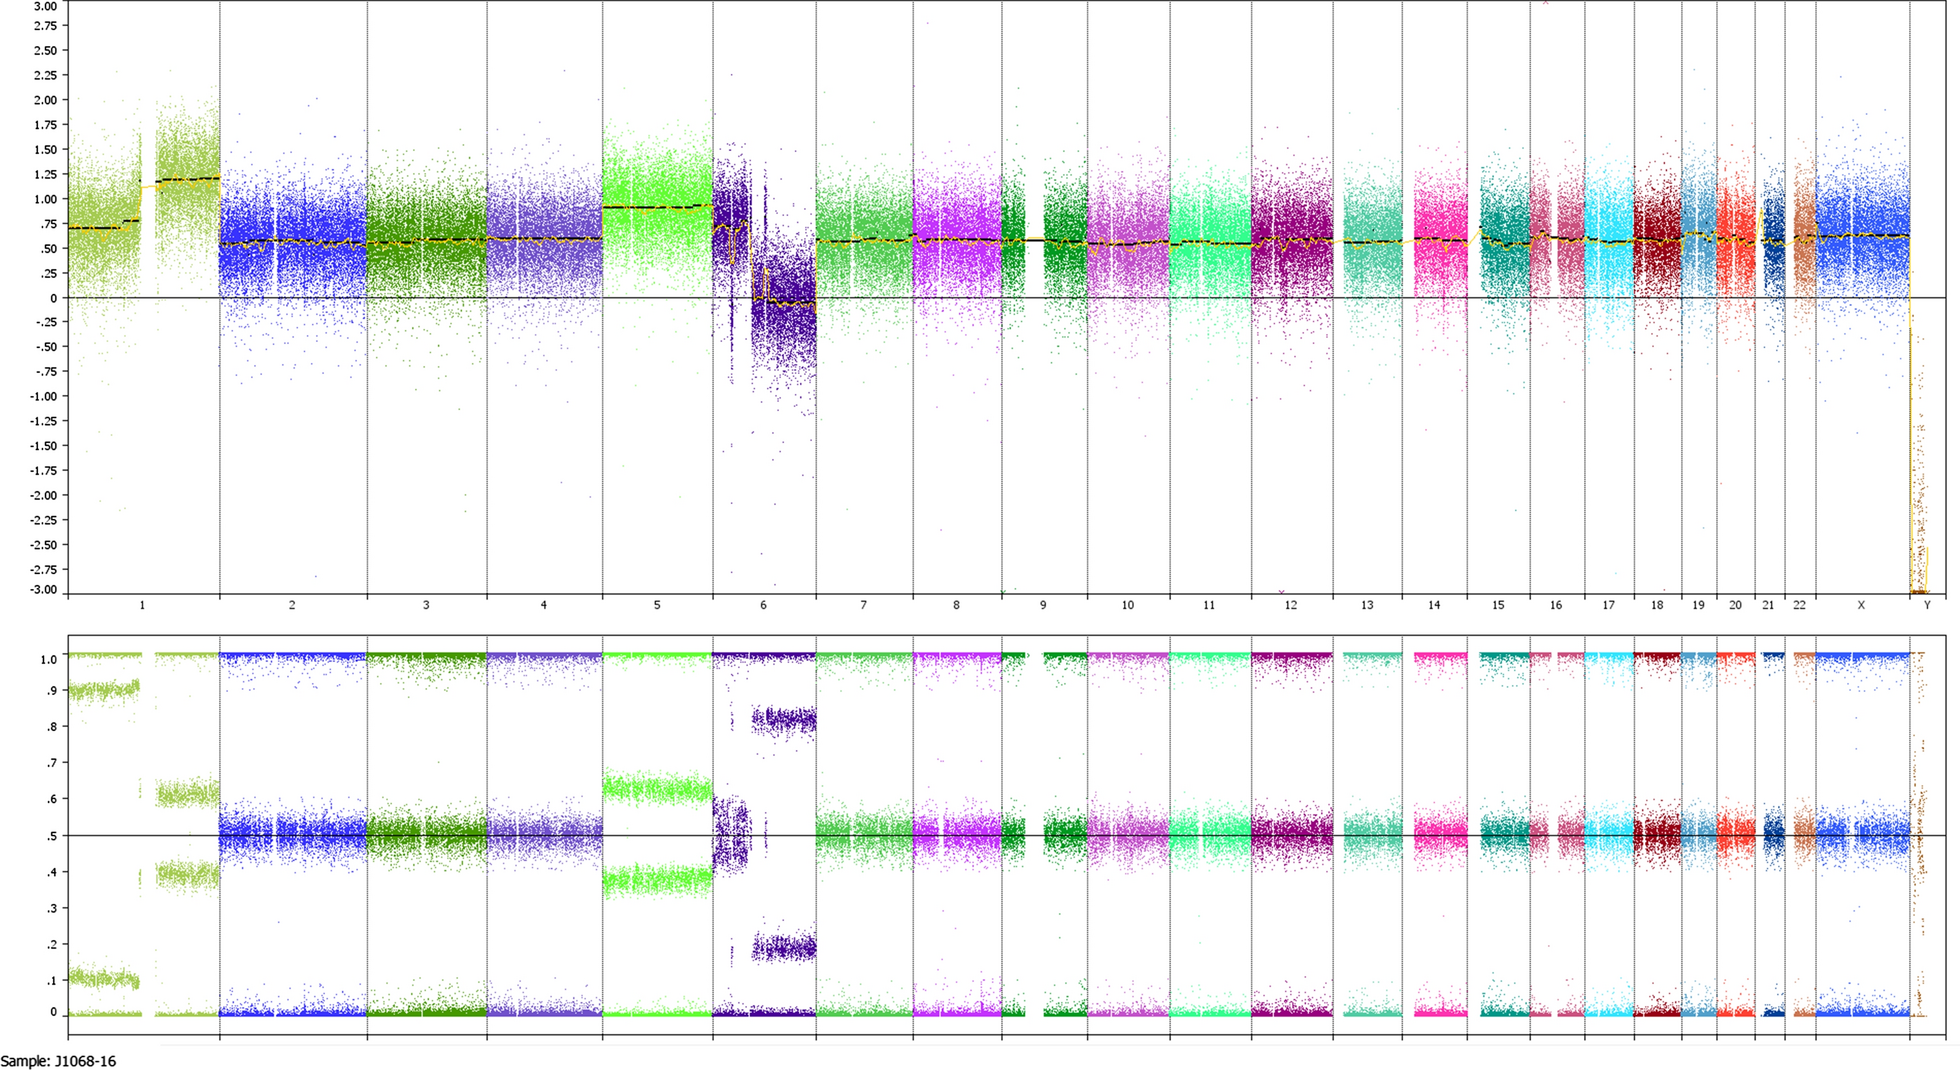This screenshot has height=1070, width=1960.
Task: Click the 1.25 y-axis tick label
Action: 45,174
